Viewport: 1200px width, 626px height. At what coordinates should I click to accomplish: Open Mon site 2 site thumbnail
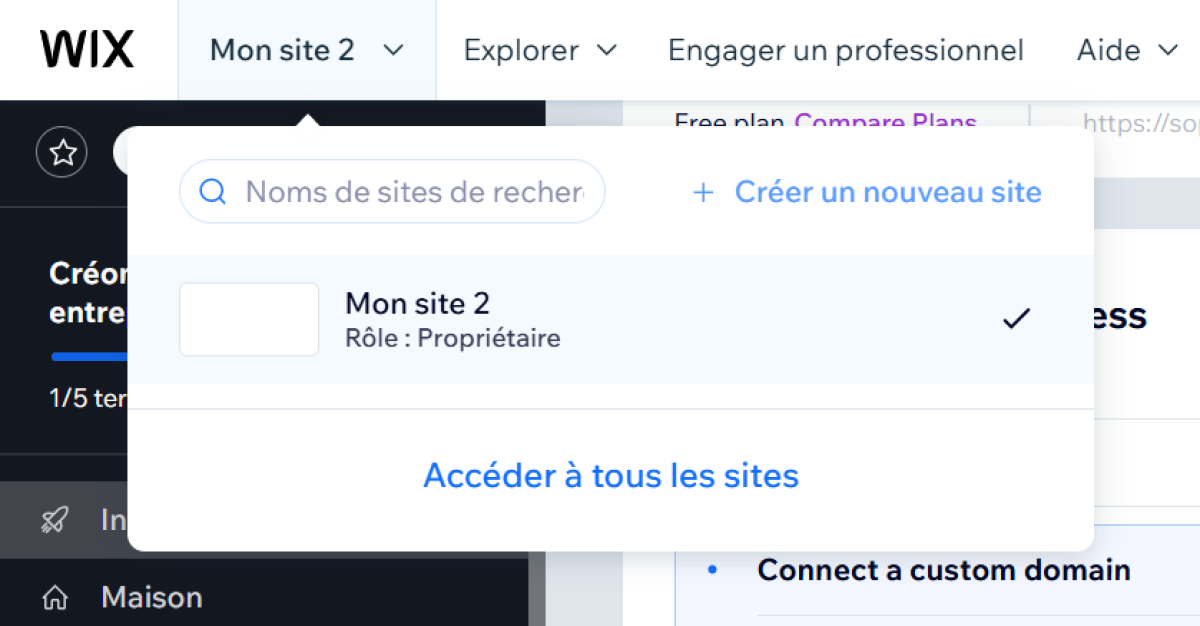[249, 319]
